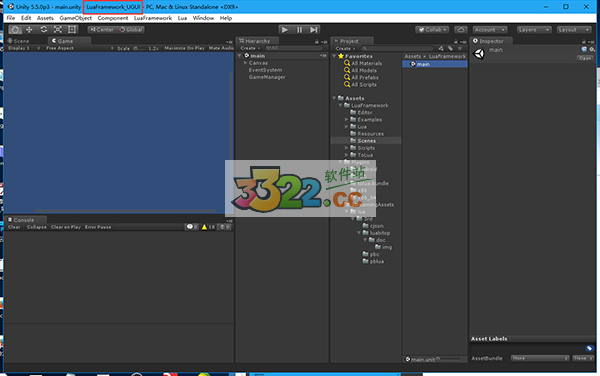Open the Hierarchy Create dropdown

(x=250, y=48)
